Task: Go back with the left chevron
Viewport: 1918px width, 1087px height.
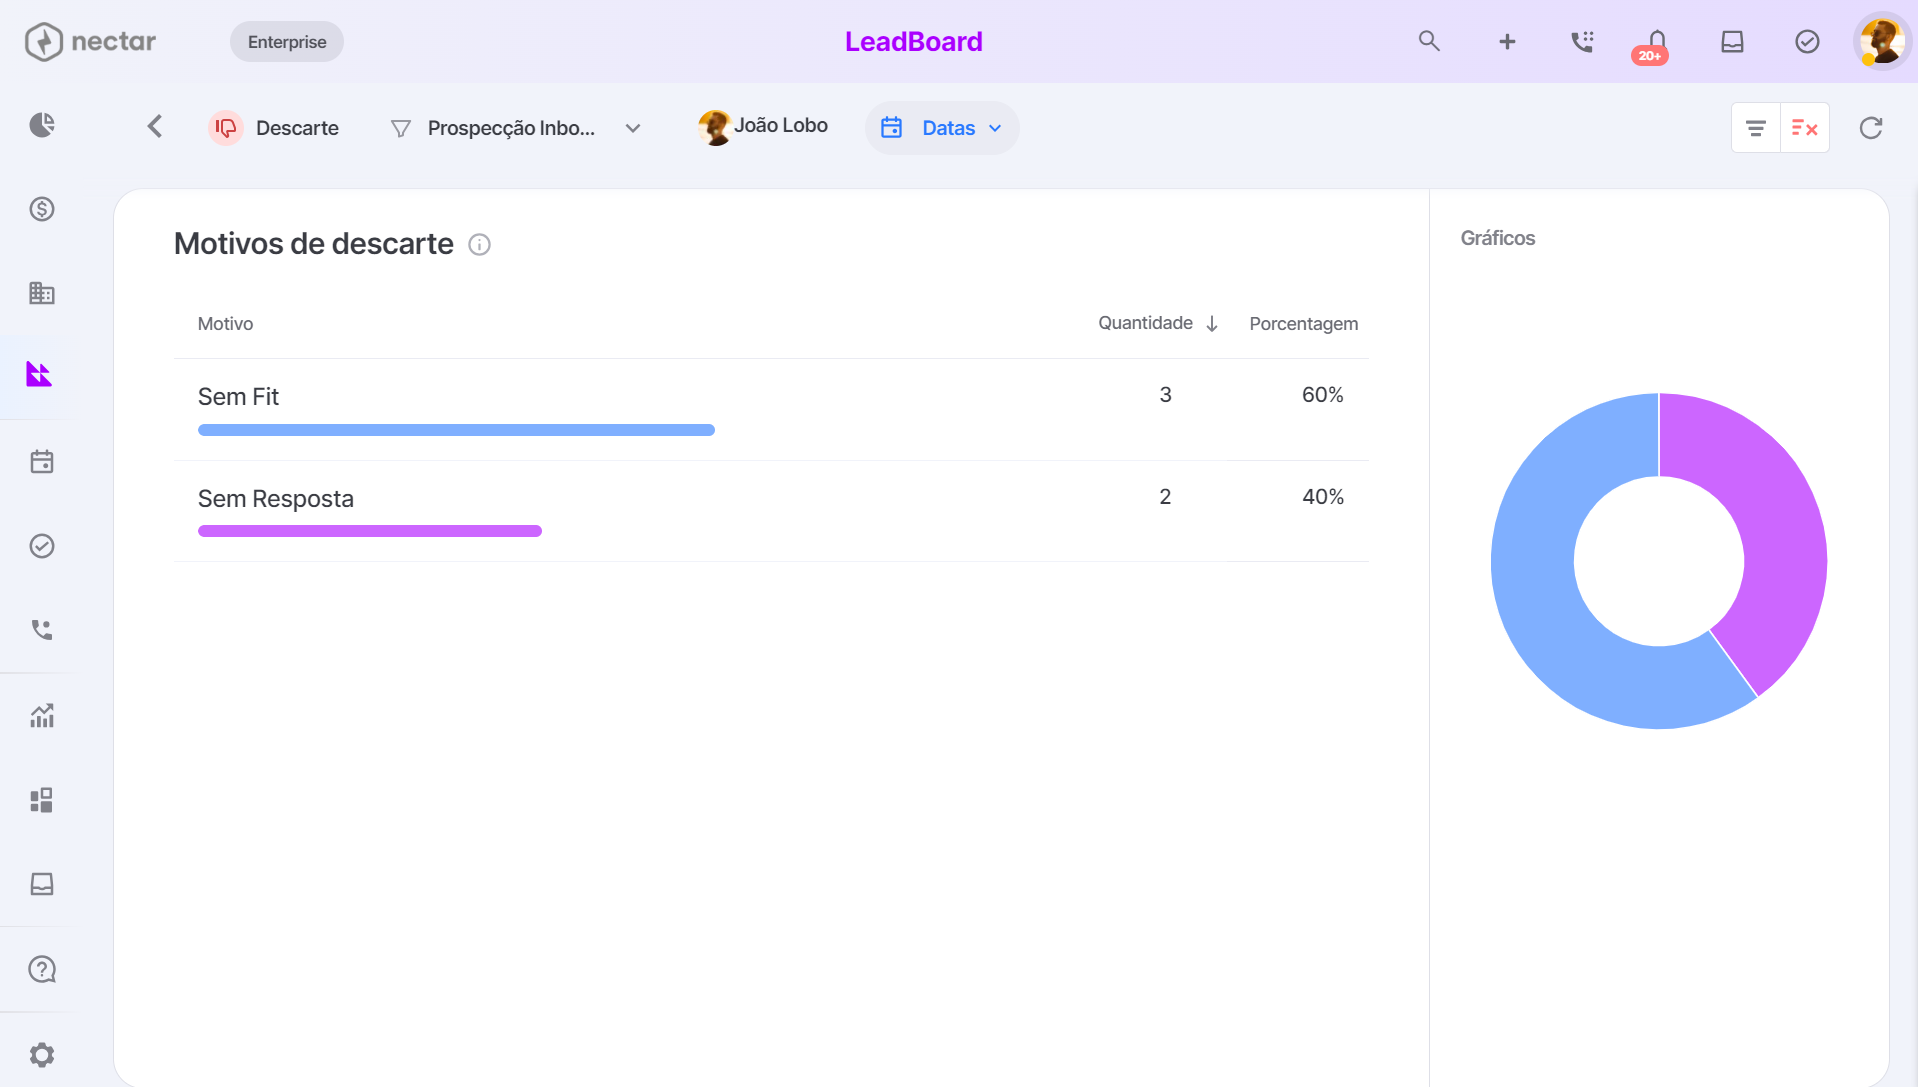Action: coord(155,126)
